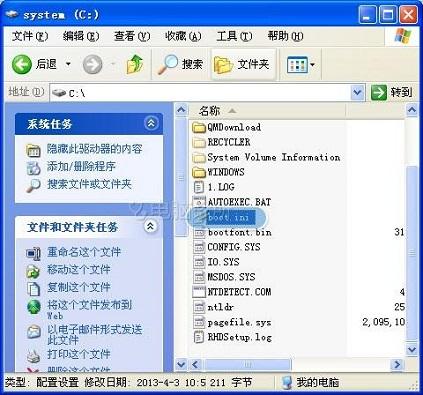Image resolution: width=423 pixels, height=395 pixels.
Task: Select the 1.LOG file icon
Action: point(199,187)
